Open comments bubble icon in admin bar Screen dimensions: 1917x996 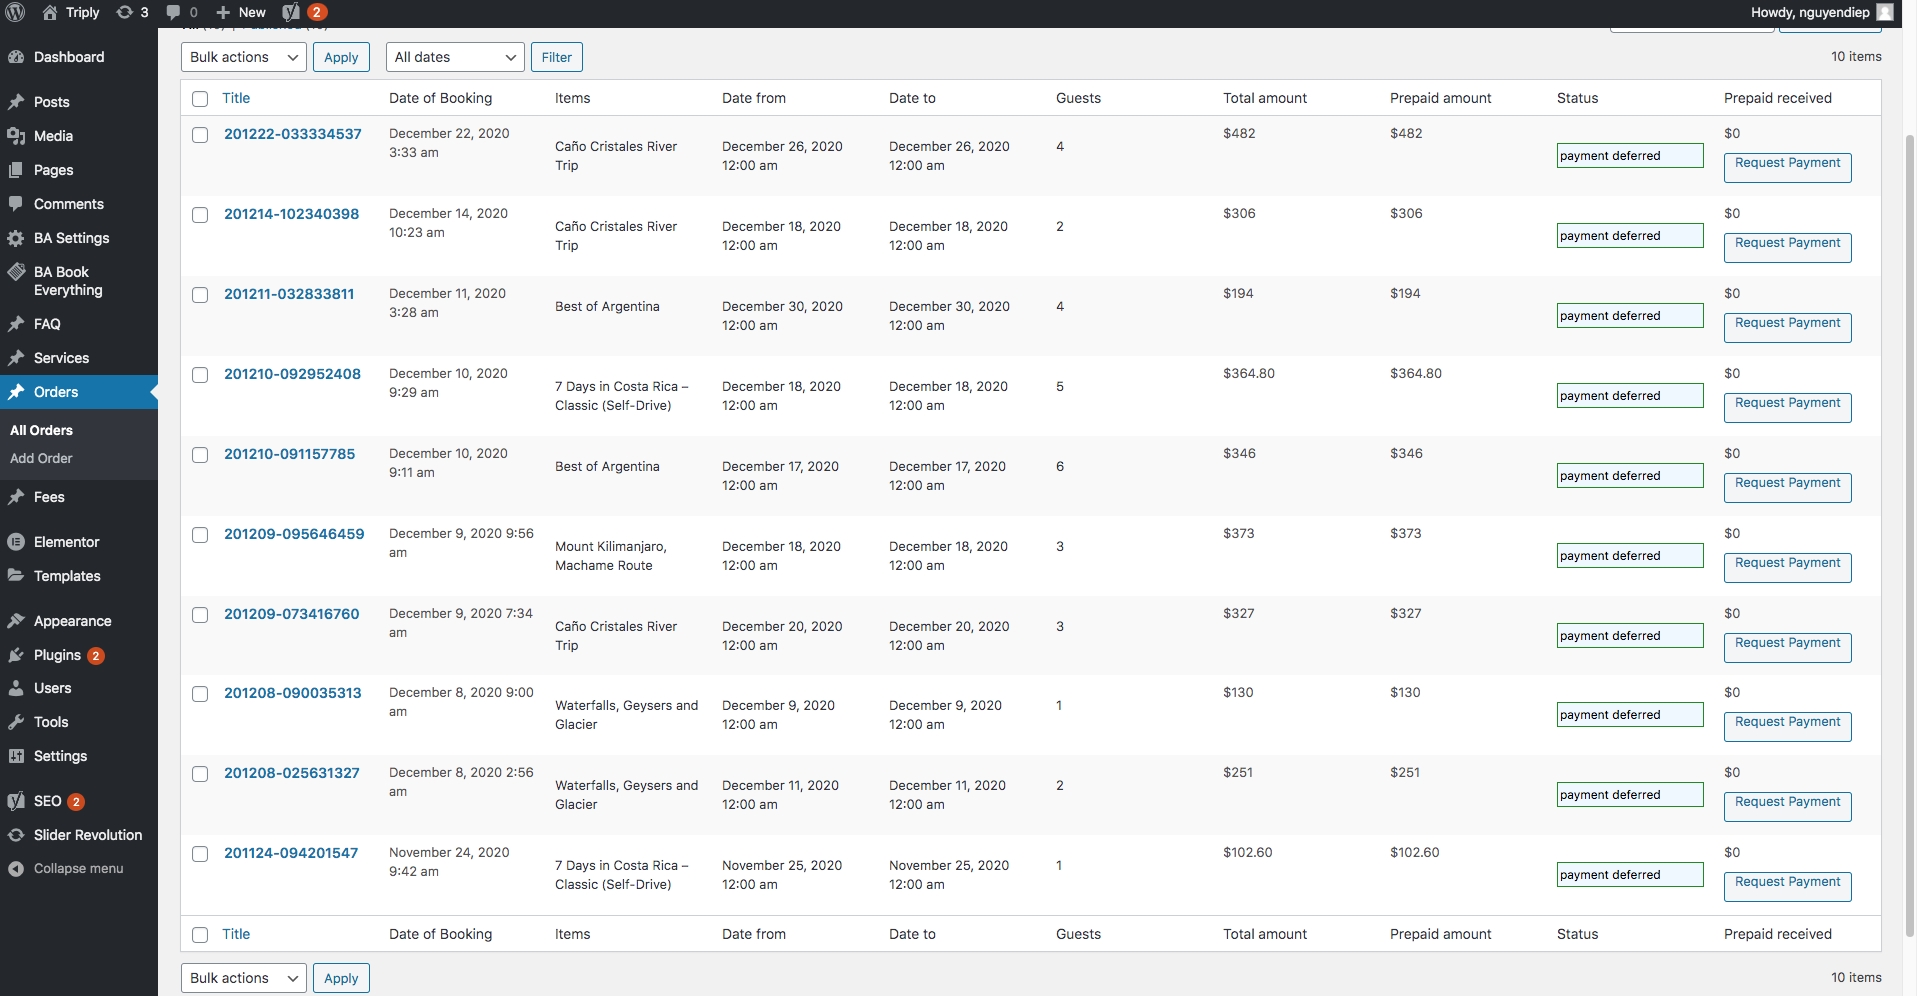click(173, 12)
